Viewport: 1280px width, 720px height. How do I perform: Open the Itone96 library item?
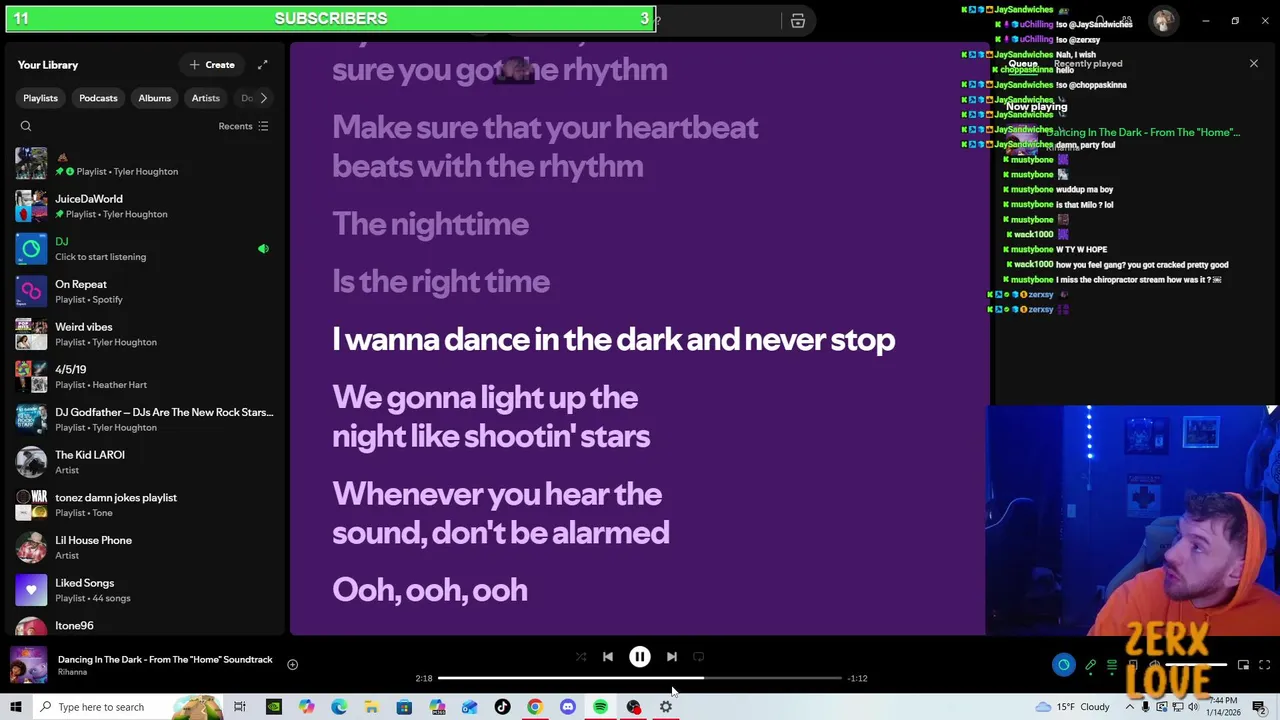144,624
